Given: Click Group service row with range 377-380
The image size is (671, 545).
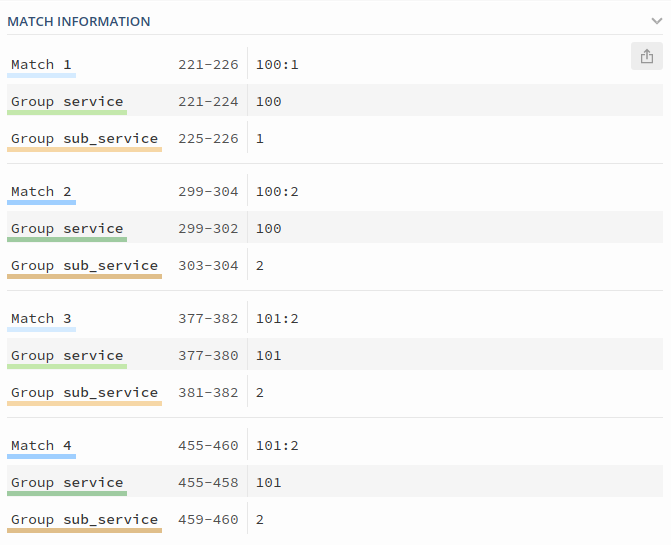Looking at the screenshot, I should coord(335,356).
